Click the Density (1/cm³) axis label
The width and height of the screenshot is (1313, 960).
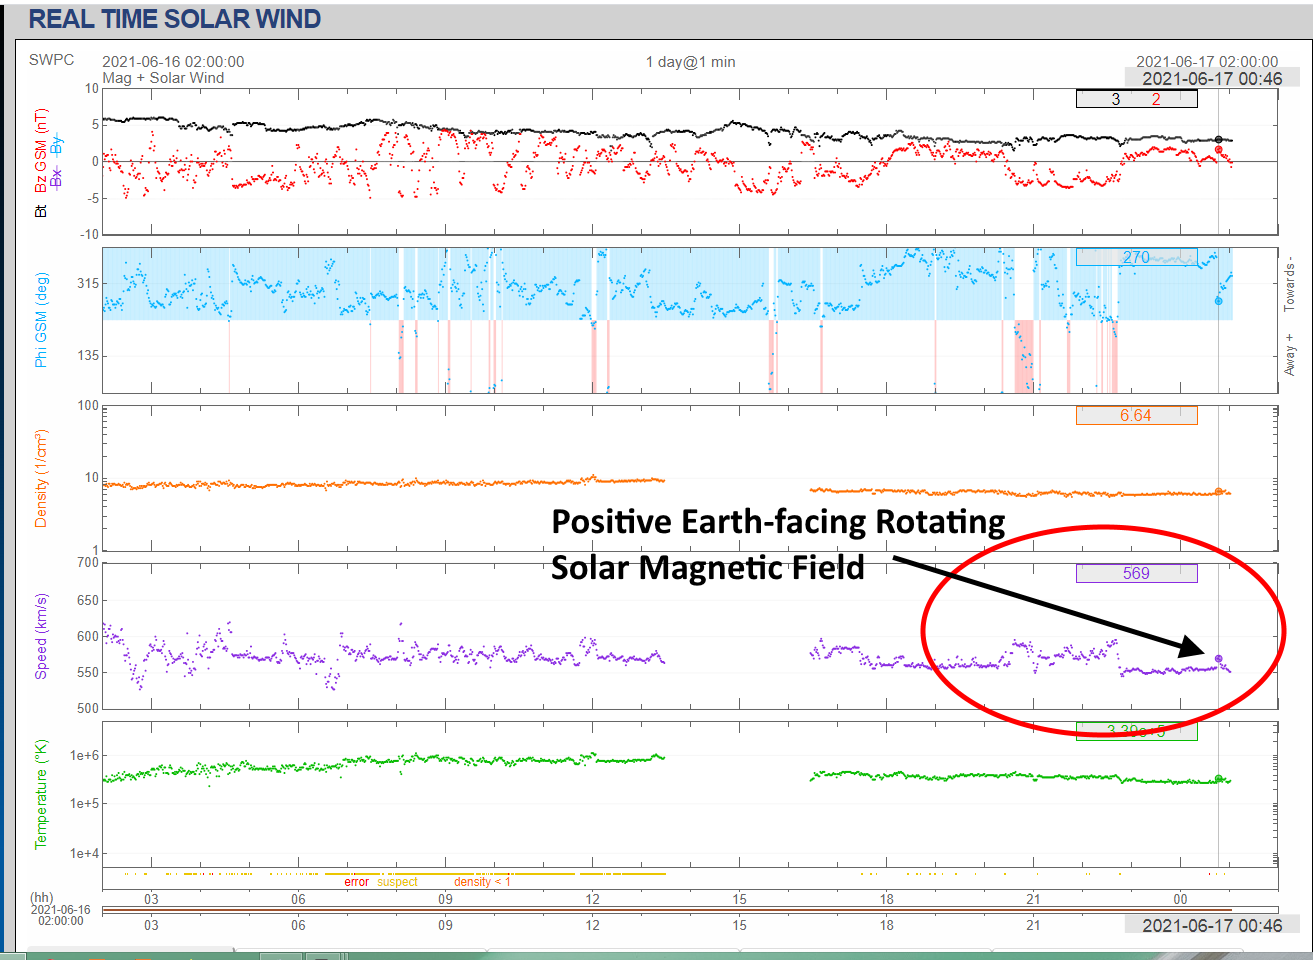(x=41, y=479)
